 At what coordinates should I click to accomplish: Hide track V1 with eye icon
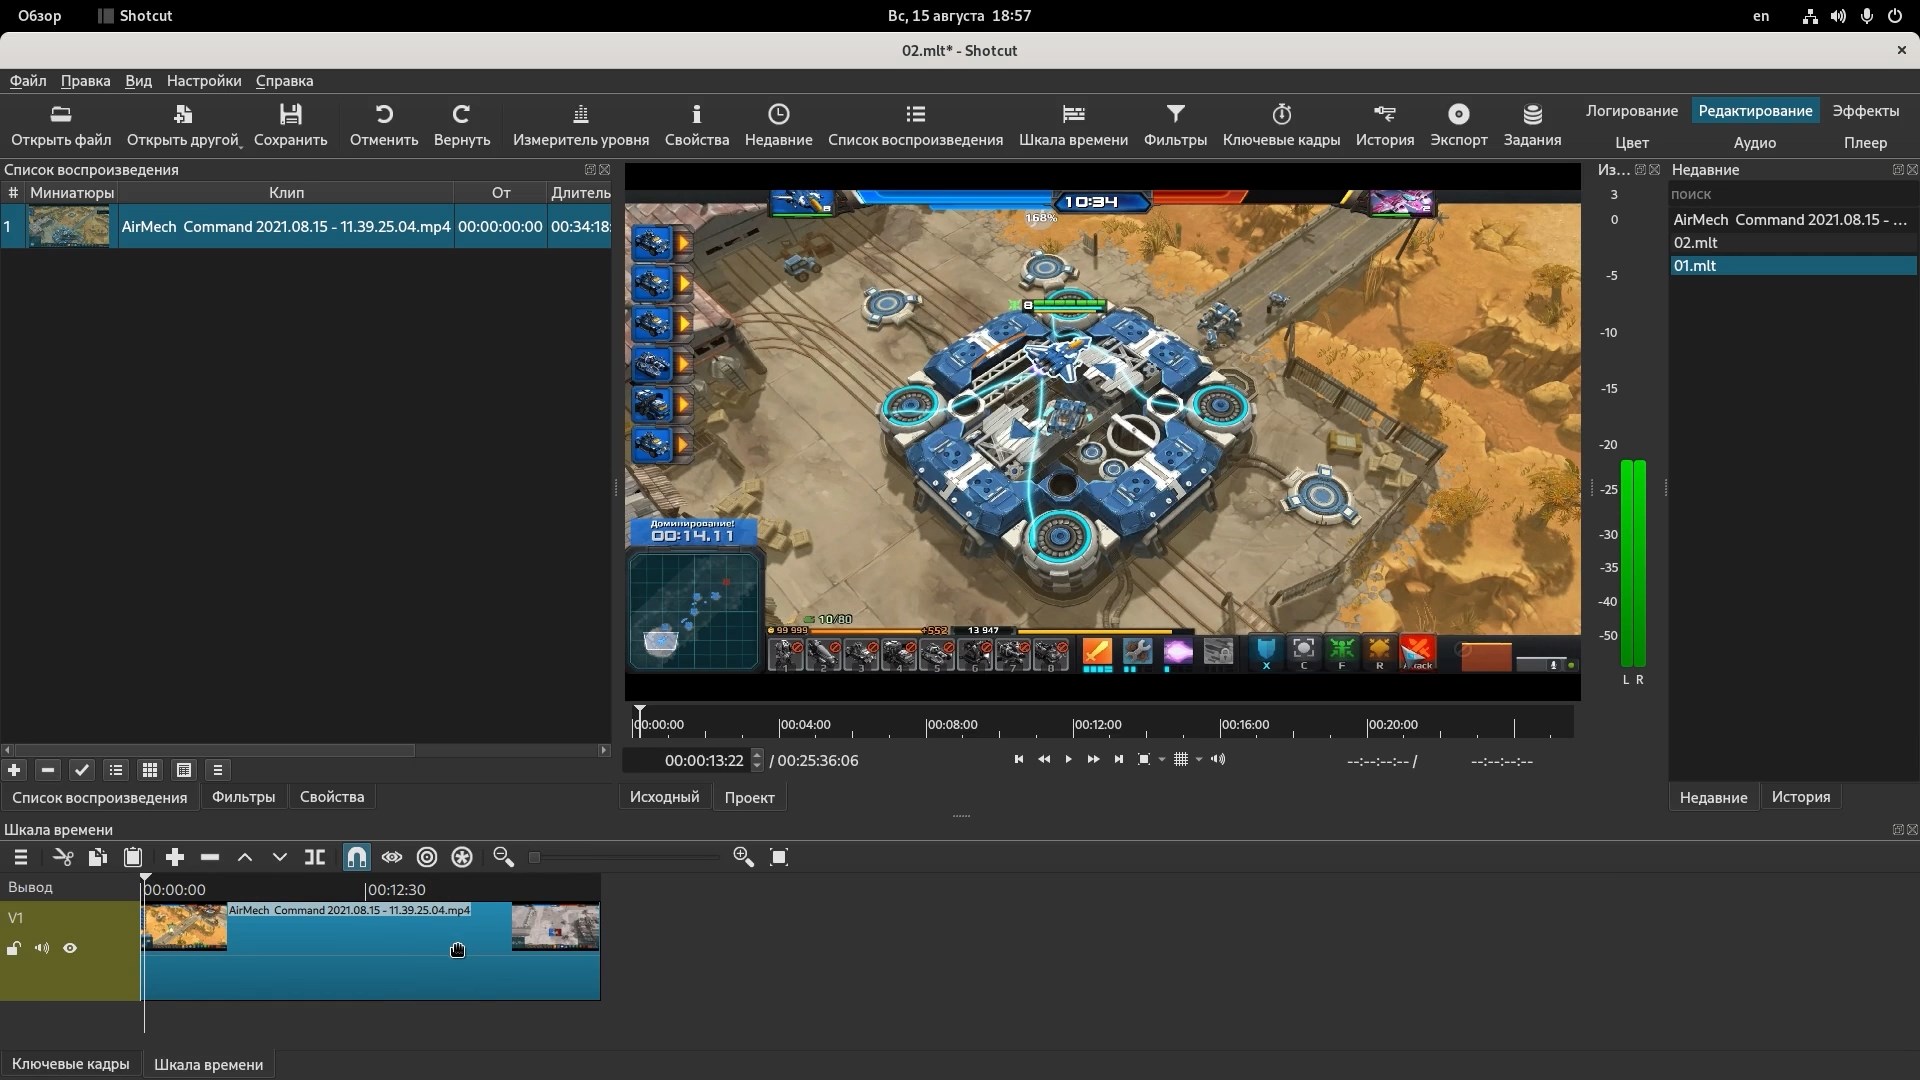coord(70,948)
